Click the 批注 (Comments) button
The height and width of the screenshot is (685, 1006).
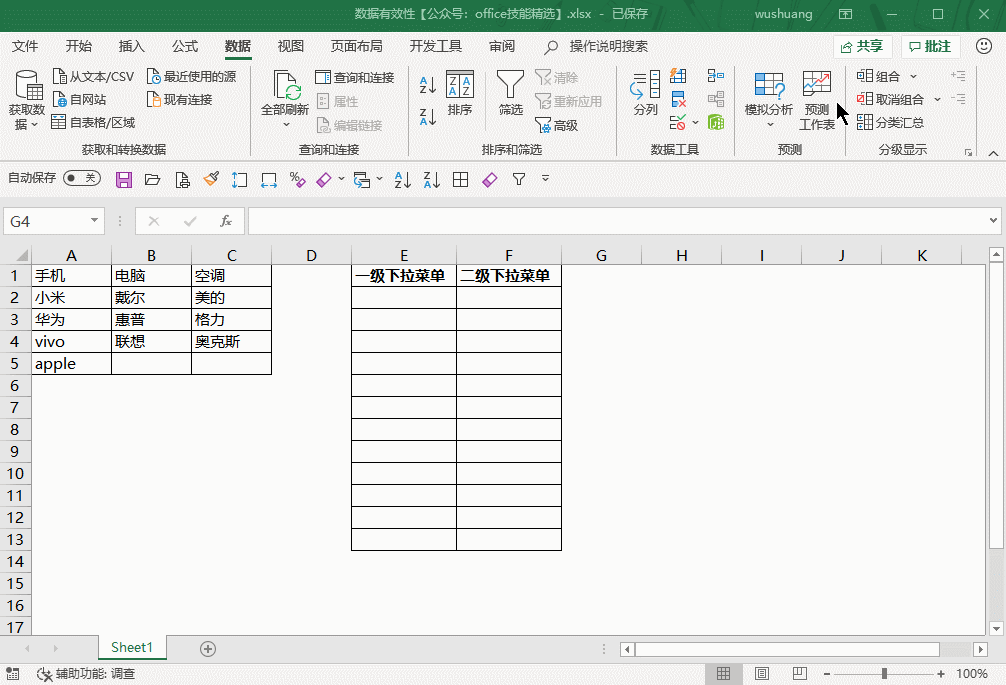pyautogui.click(x=930, y=46)
